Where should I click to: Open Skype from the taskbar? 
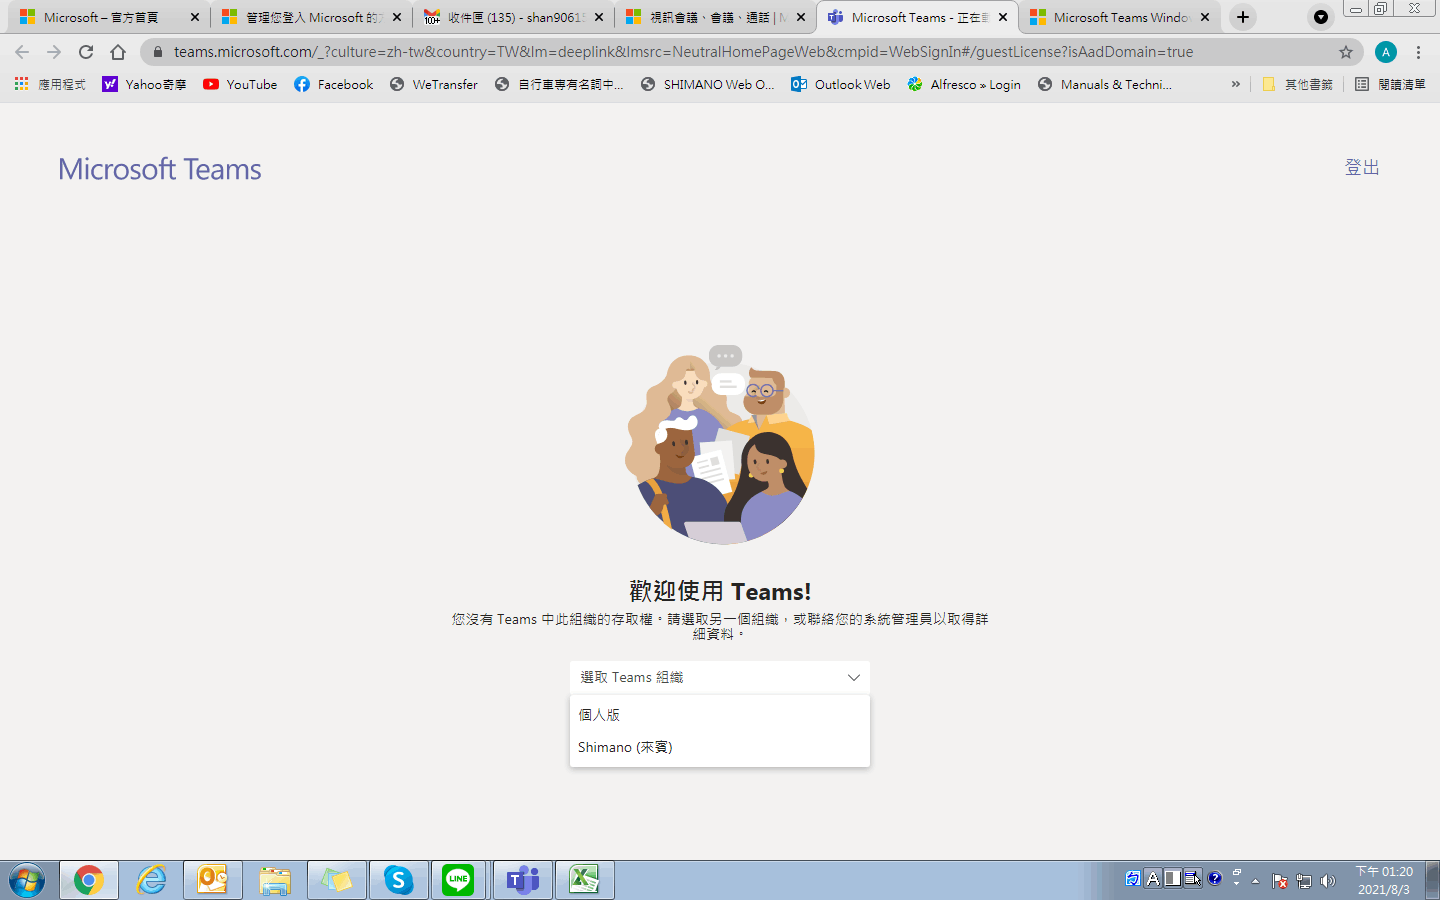[399, 880]
